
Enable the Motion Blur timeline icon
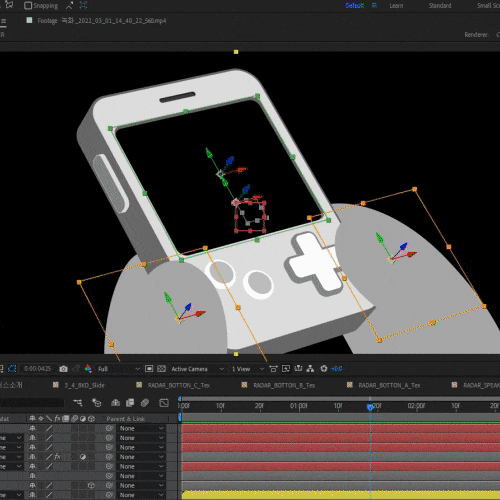pos(145,403)
